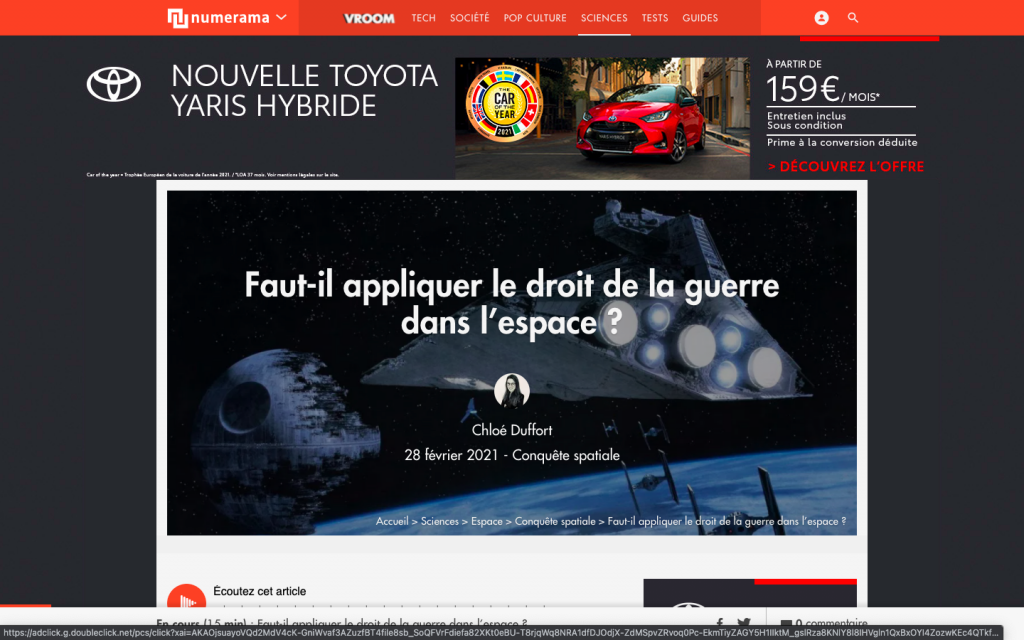
Task: Navigate to TESTS
Action: tap(654, 18)
